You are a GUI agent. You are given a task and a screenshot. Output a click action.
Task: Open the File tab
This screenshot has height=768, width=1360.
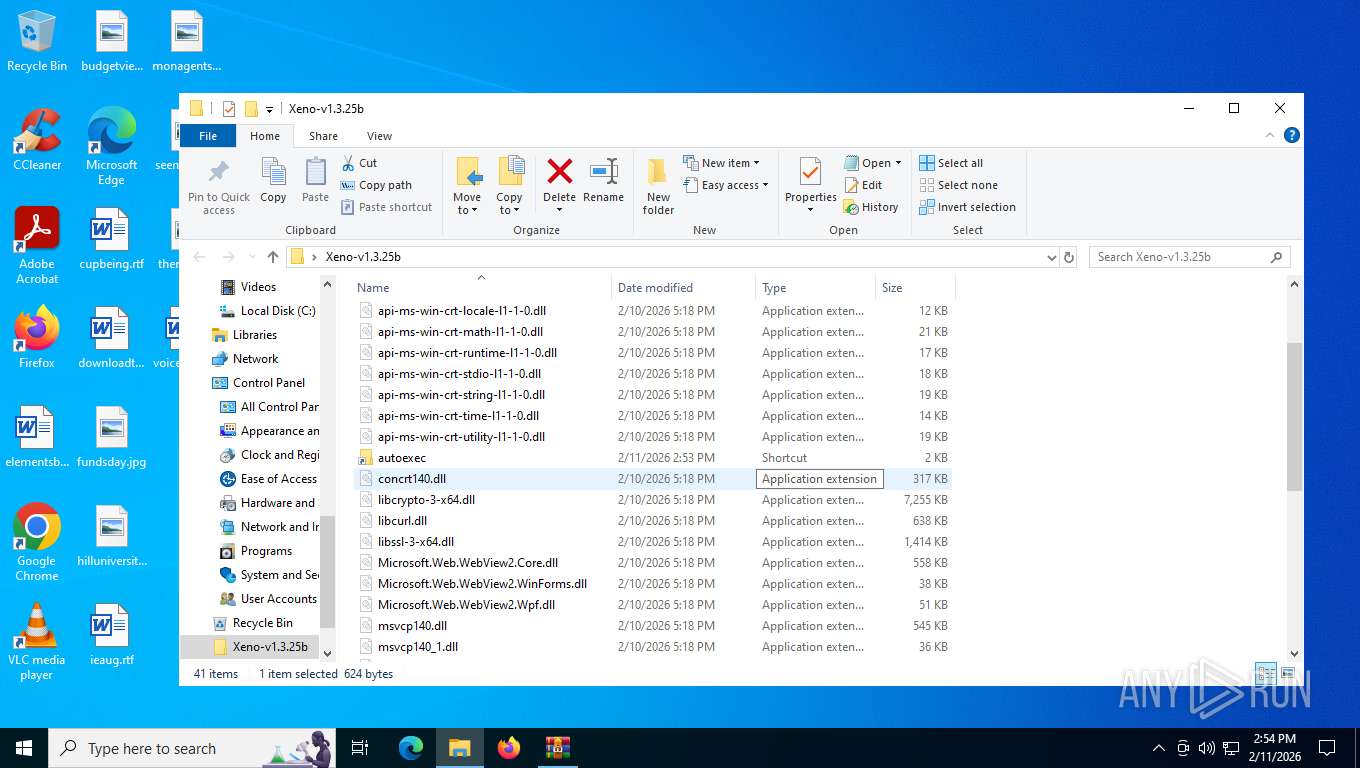(208, 136)
